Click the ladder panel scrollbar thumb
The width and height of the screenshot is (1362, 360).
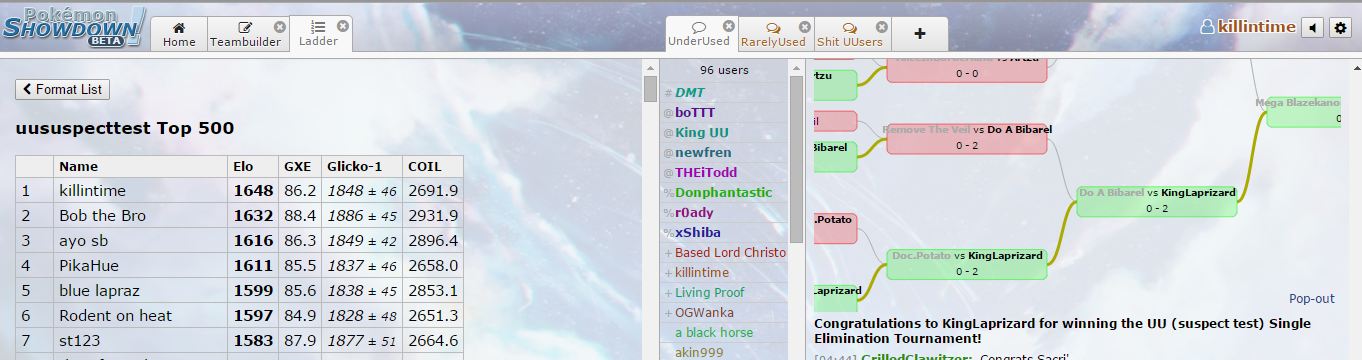(x=650, y=89)
